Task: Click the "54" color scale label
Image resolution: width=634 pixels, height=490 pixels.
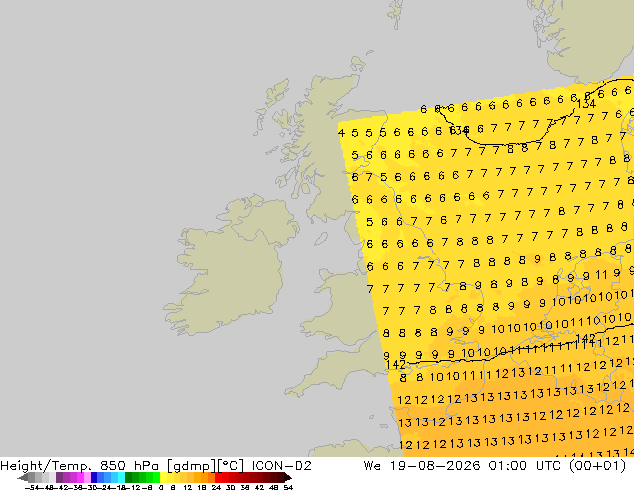Action: 288,487
